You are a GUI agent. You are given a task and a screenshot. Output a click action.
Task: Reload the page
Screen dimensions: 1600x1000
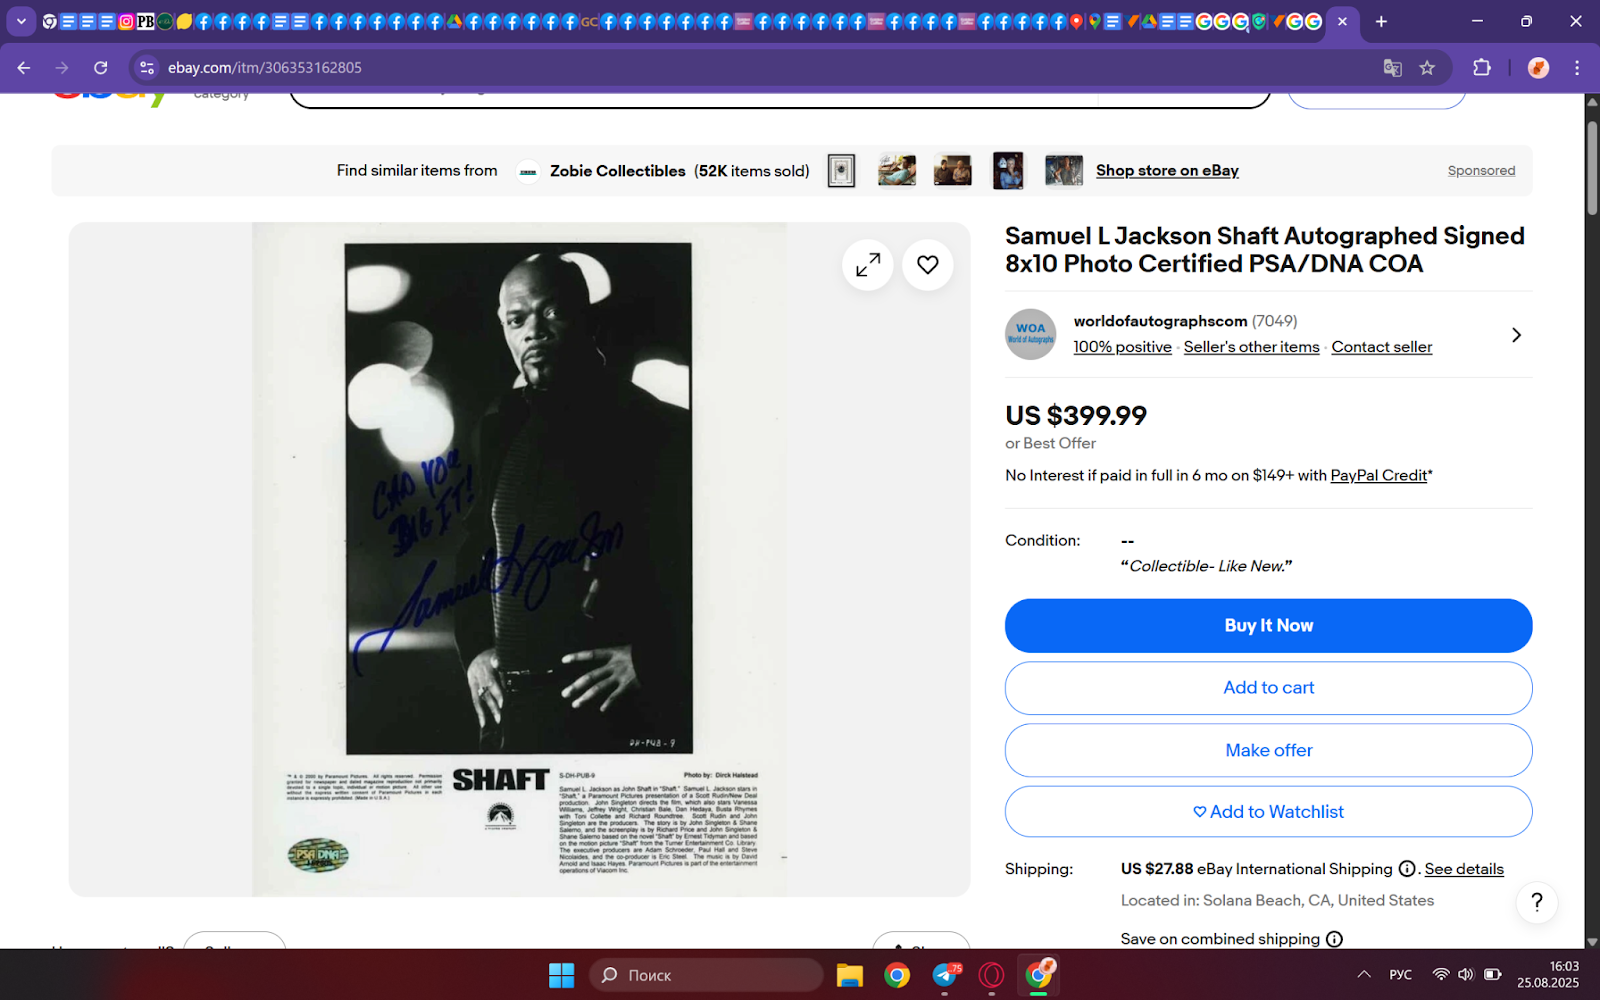101,68
